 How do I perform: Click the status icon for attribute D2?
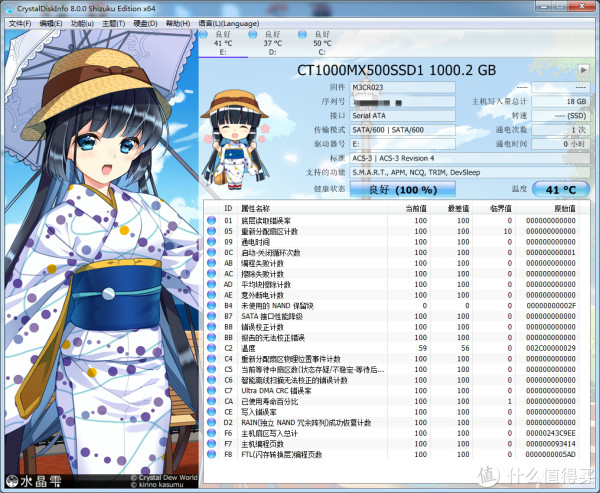[211, 422]
